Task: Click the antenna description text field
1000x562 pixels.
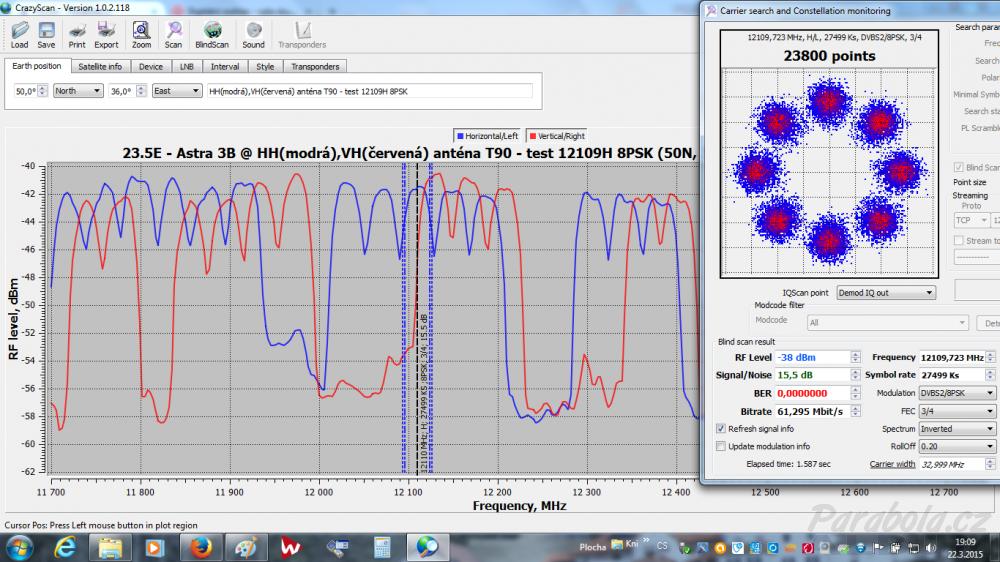Action: coord(370,91)
